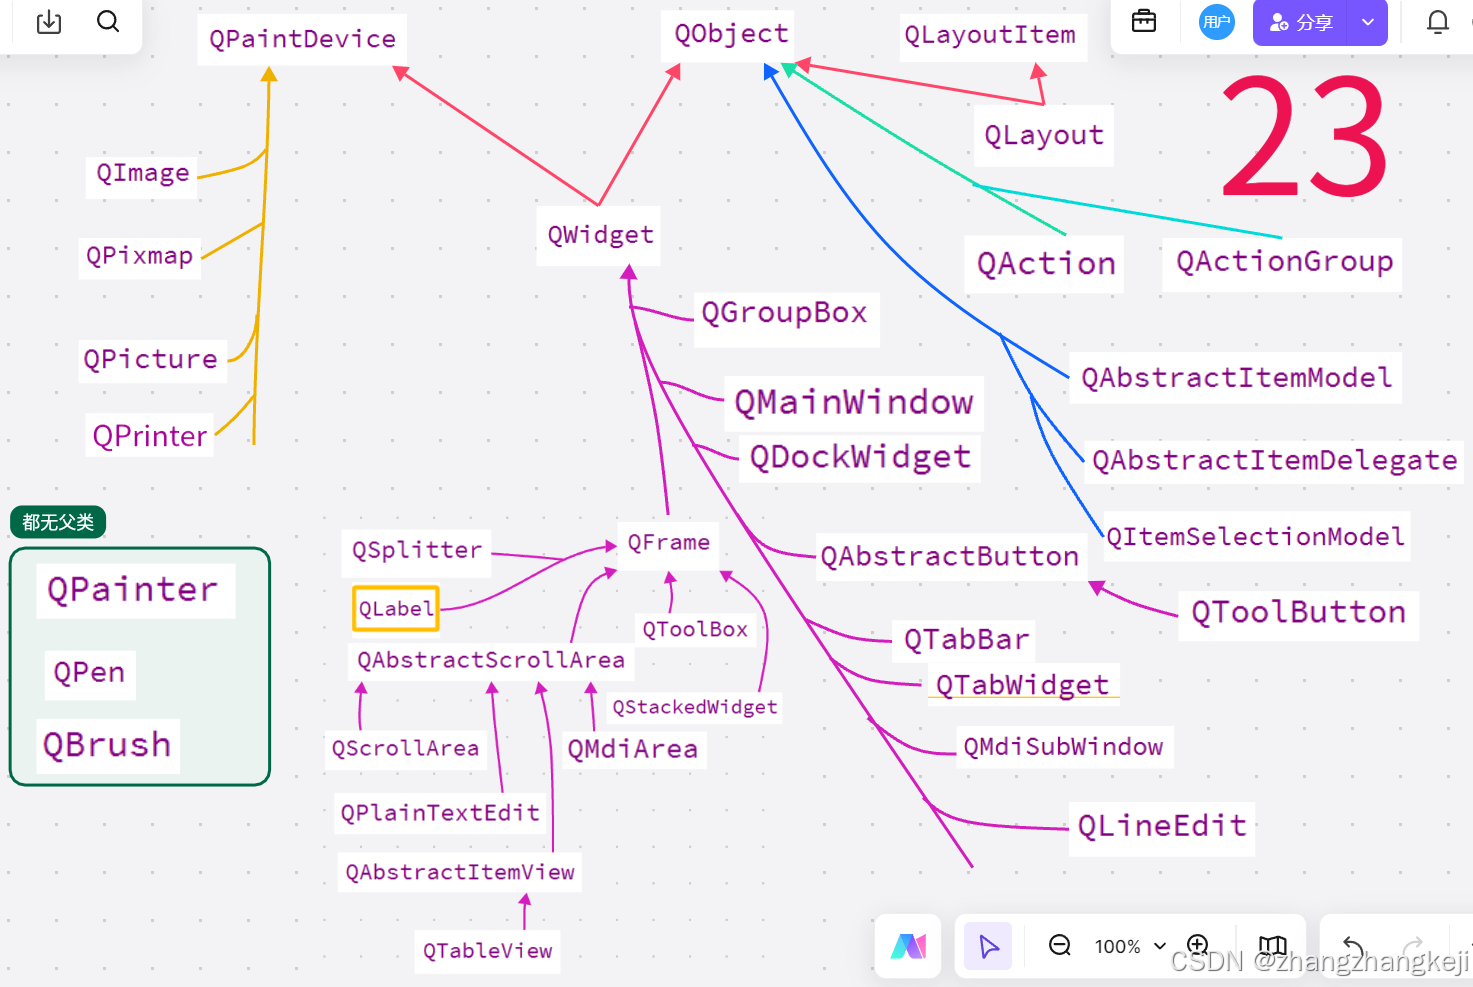The image size is (1473, 987).
Task: Zoom in with the plus magnifier
Action: pos(1198,945)
